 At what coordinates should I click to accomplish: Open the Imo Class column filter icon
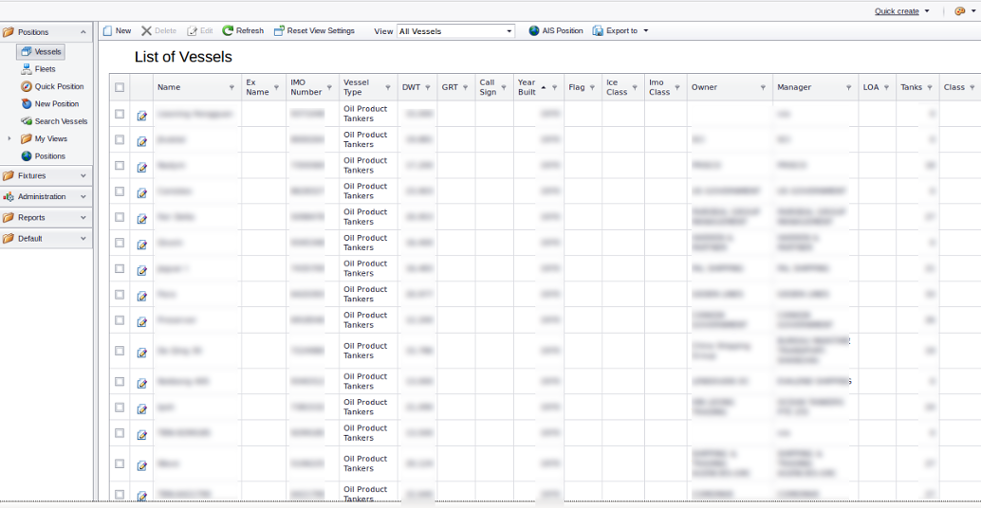click(x=677, y=88)
